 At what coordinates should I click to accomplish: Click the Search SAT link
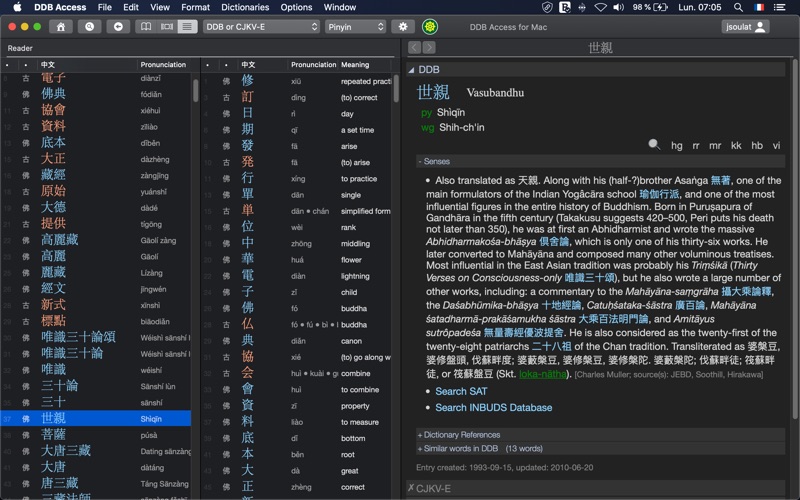(x=461, y=391)
